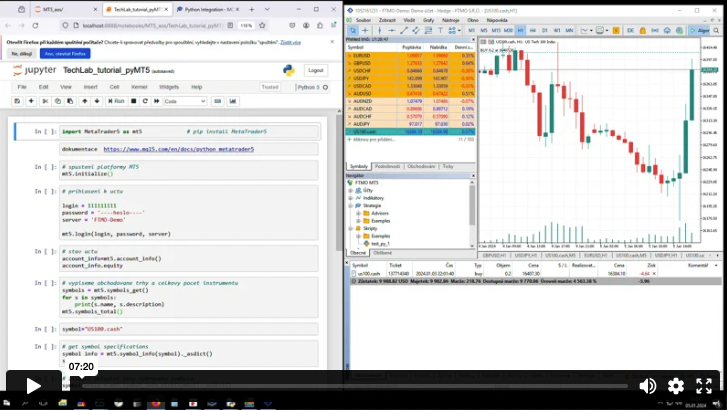Interrupt the kernel with the stop icon

pos(134,101)
